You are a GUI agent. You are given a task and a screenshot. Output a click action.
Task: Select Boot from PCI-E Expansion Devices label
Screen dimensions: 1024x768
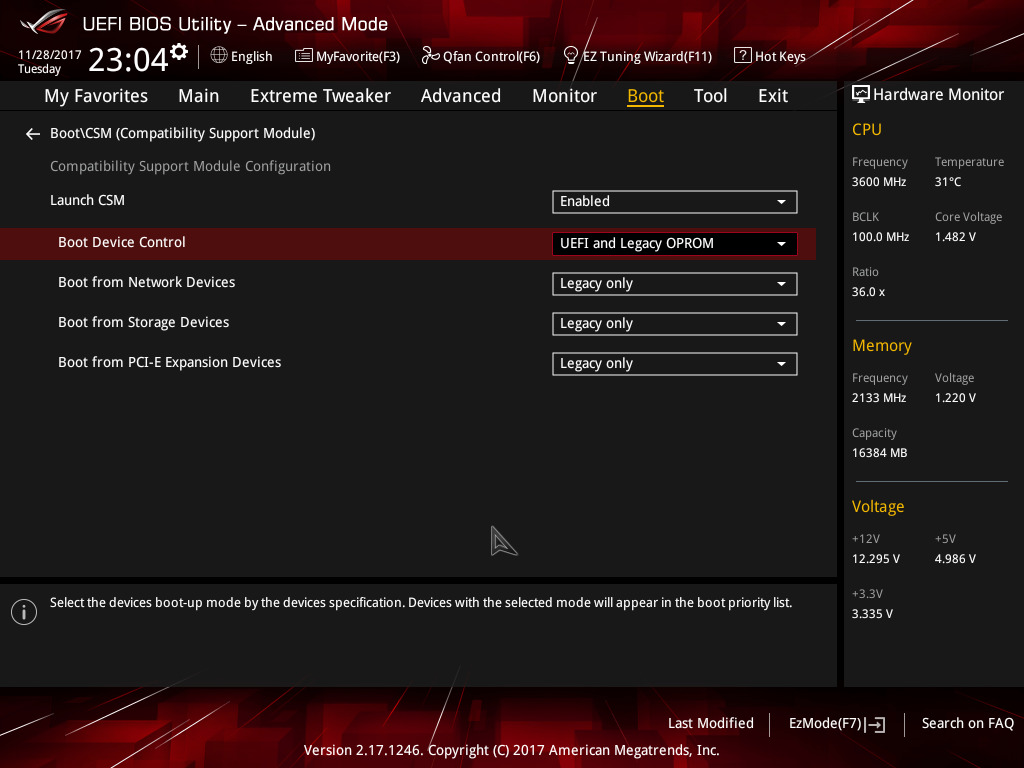point(170,362)
